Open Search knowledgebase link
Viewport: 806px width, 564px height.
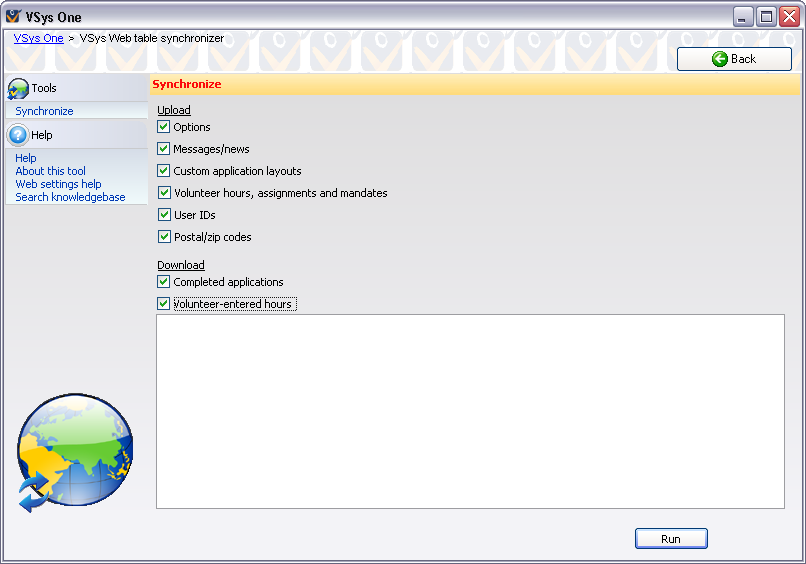coord(70,197)
